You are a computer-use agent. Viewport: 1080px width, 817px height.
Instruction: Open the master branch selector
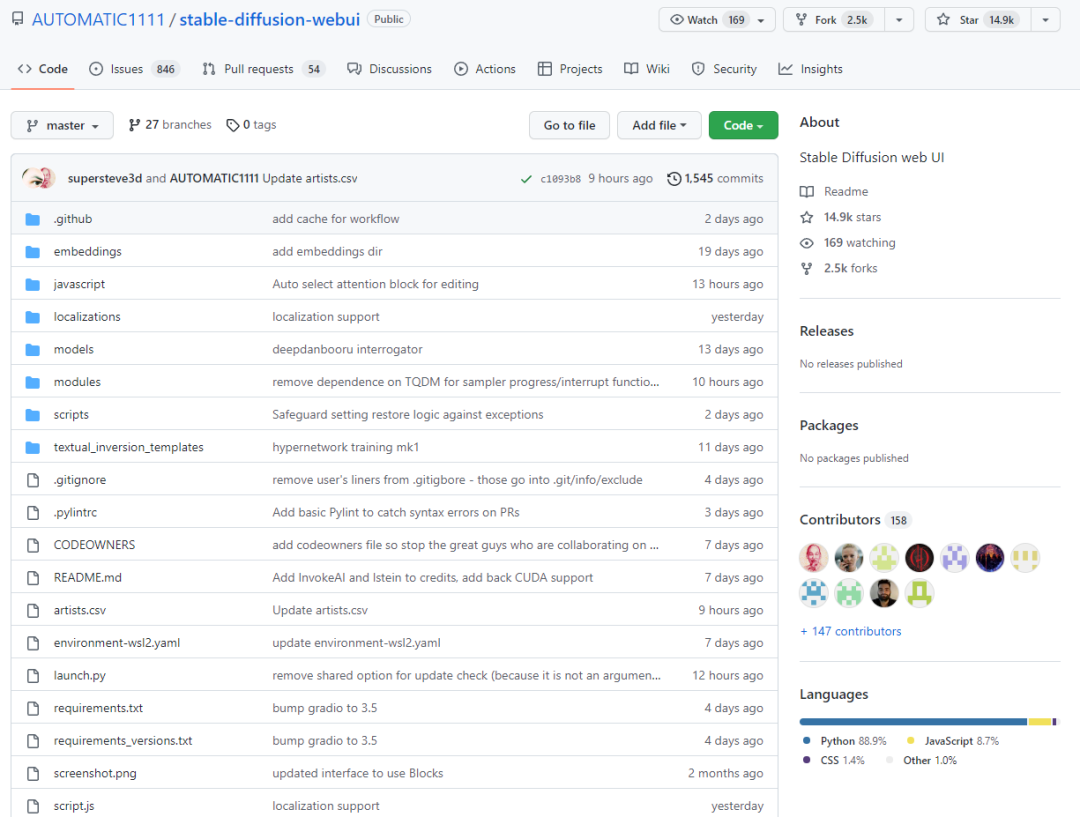(x=62, y=125)
